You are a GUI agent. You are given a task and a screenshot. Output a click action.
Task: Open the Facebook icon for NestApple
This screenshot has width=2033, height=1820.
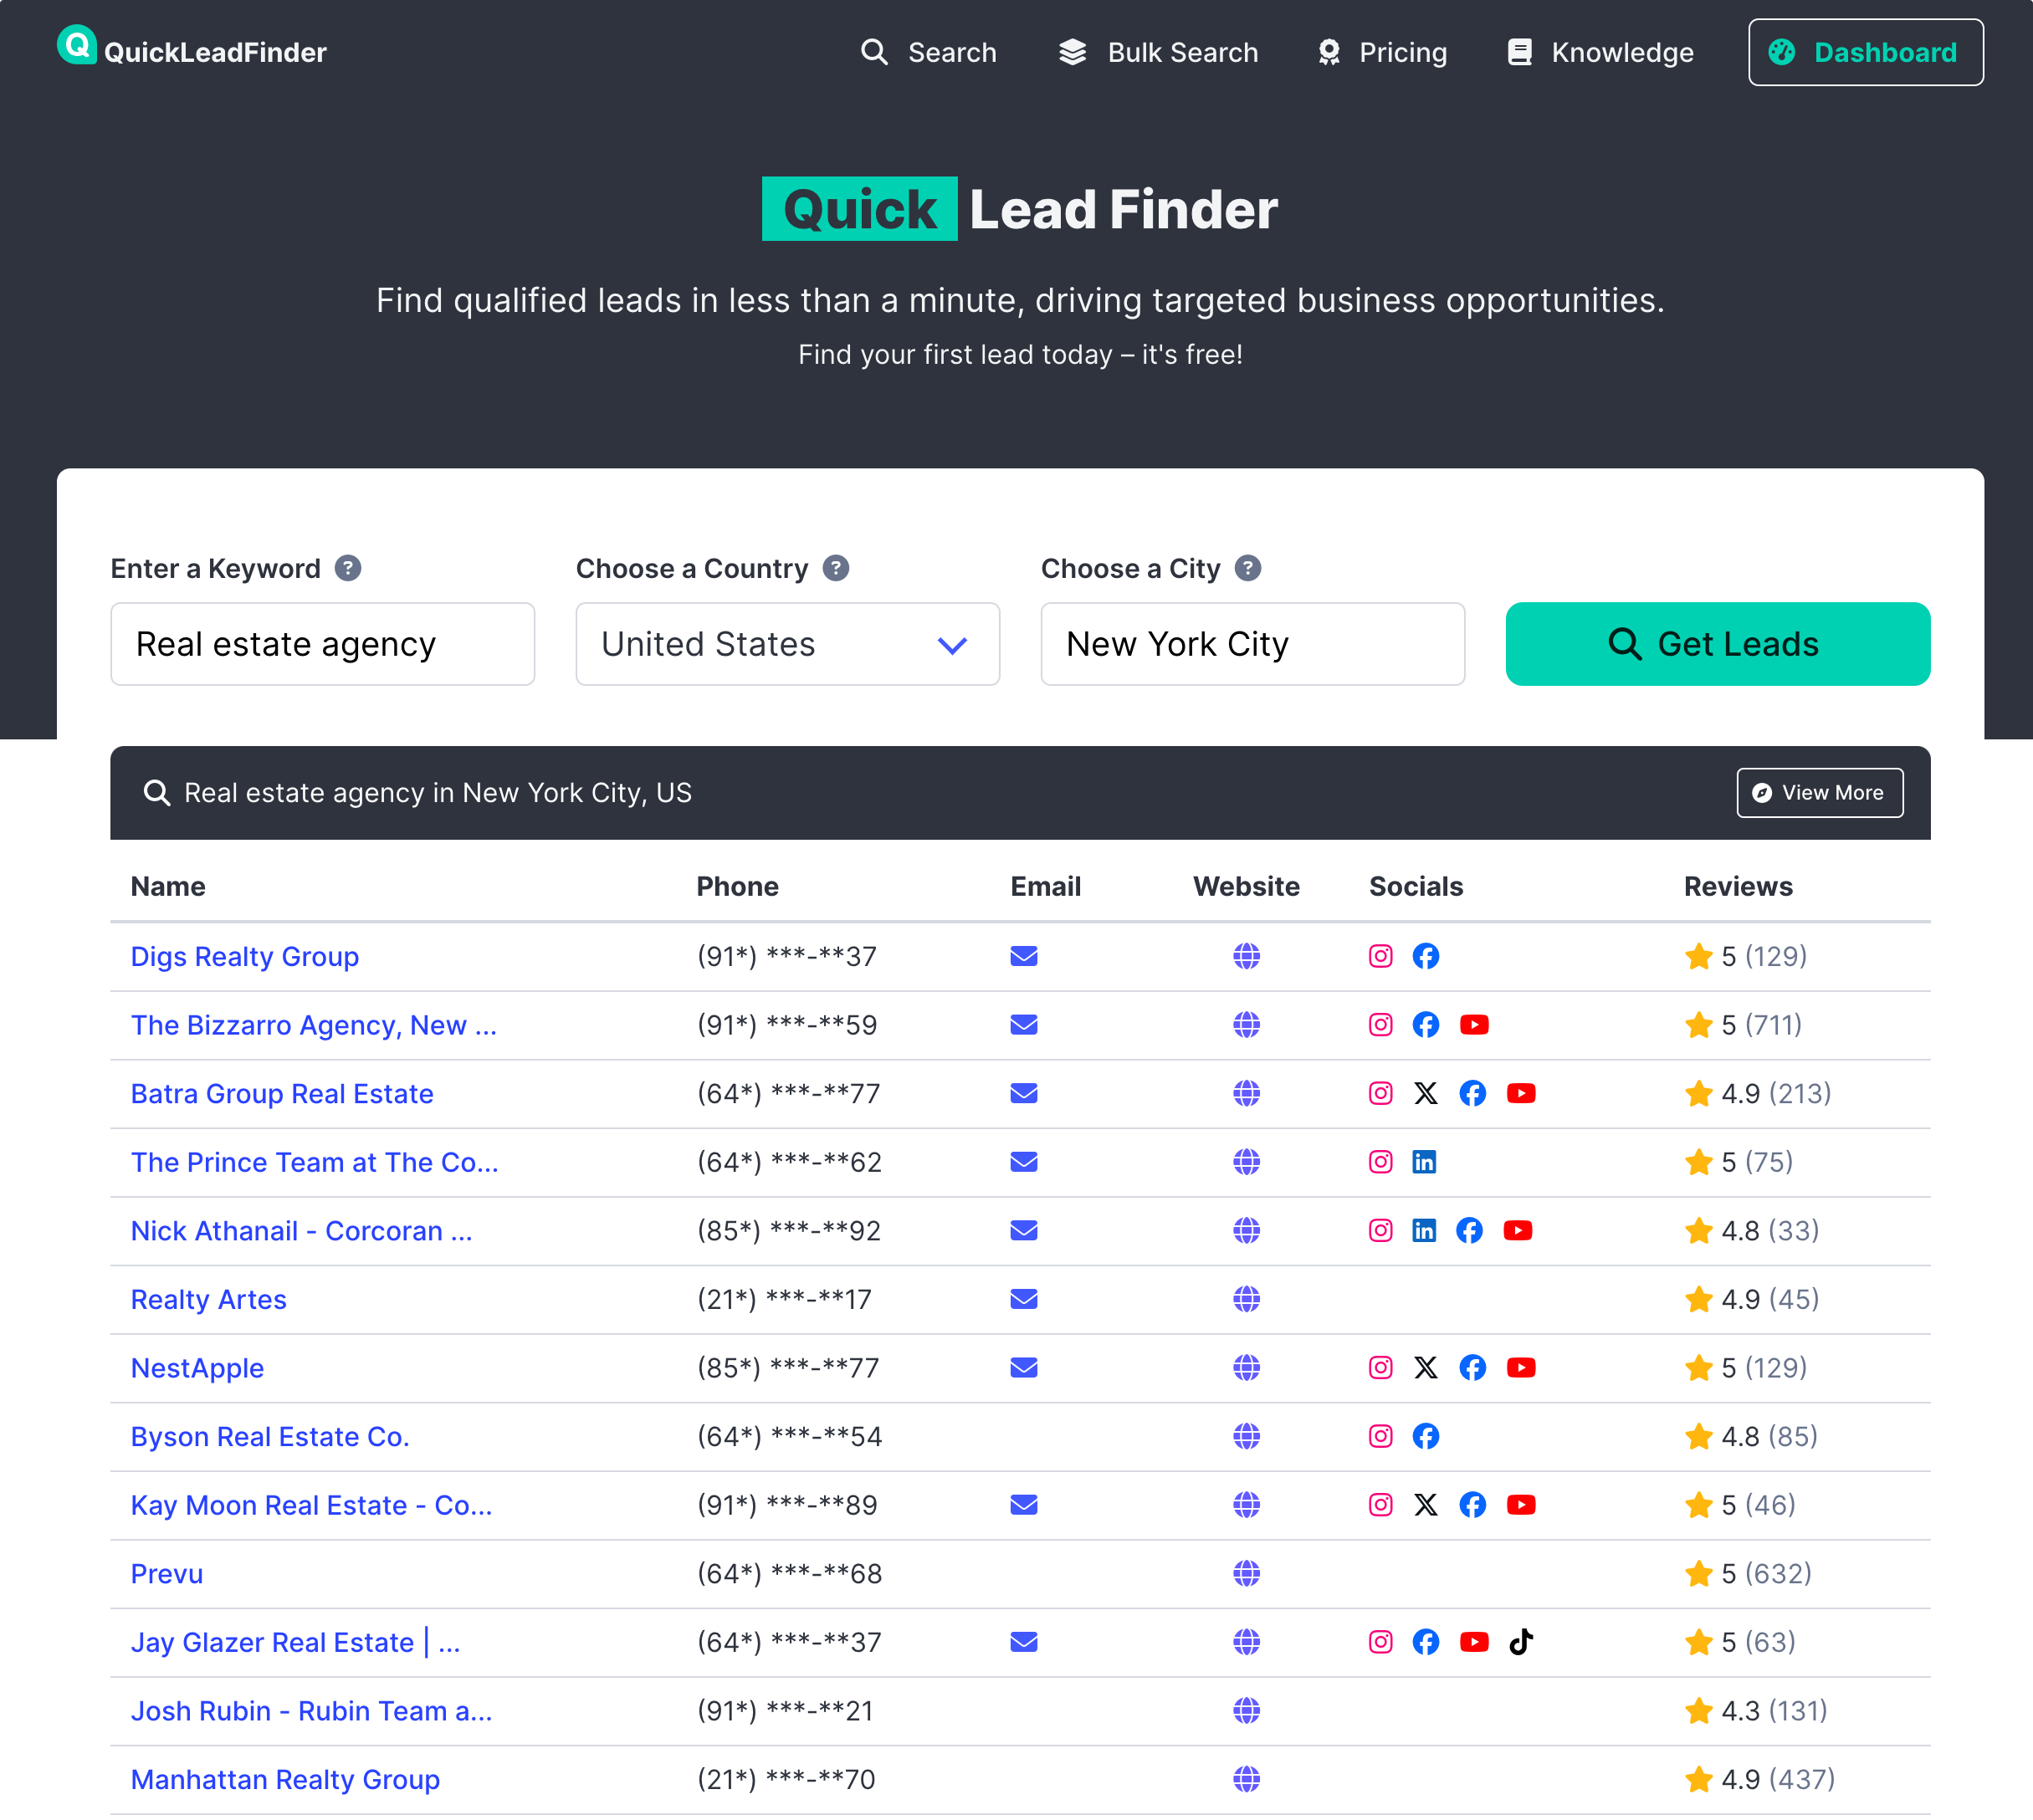coord(1472,1368)
